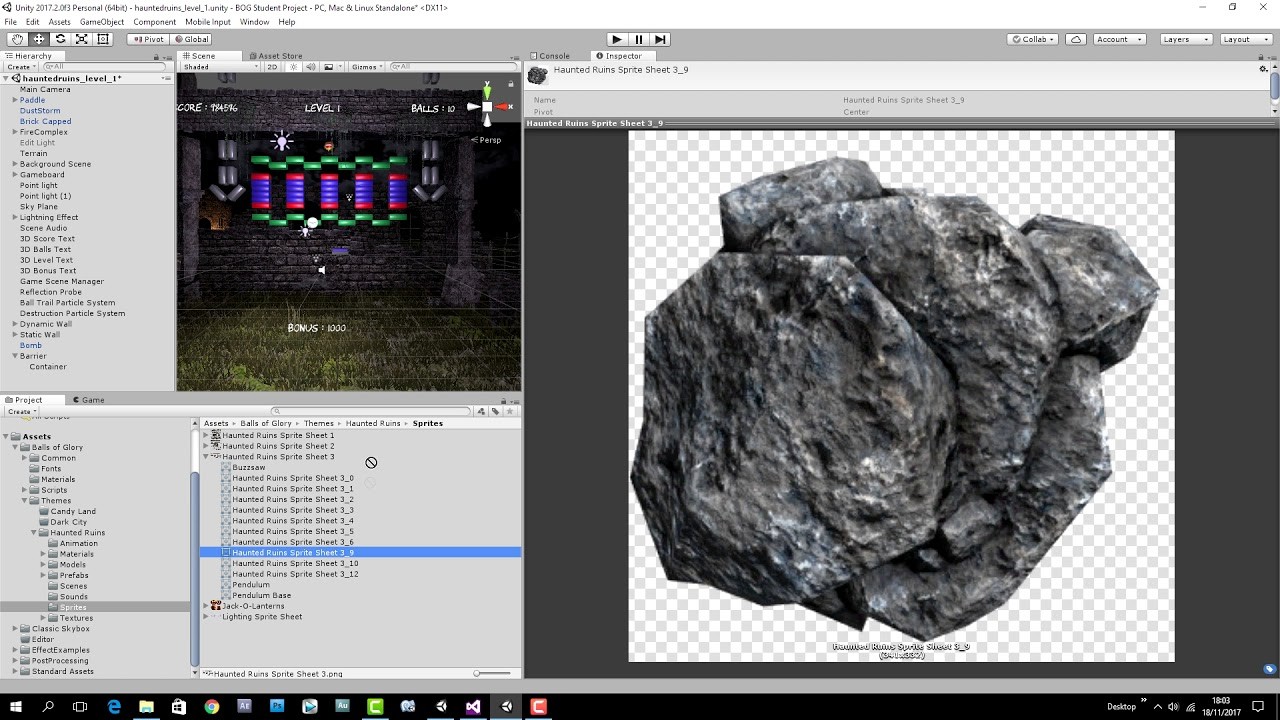Screen dimensions: 1280x720
Task: Select the Rect Transform tool
Action: tap(103, 39)
